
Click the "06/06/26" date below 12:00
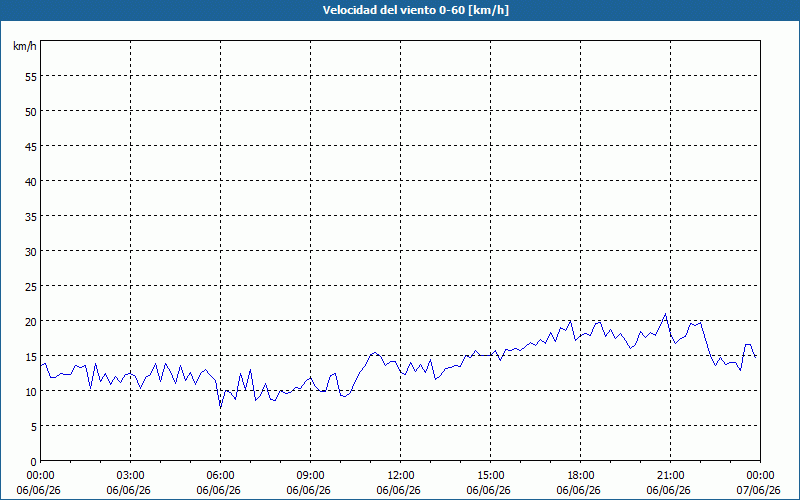(398, 490)
